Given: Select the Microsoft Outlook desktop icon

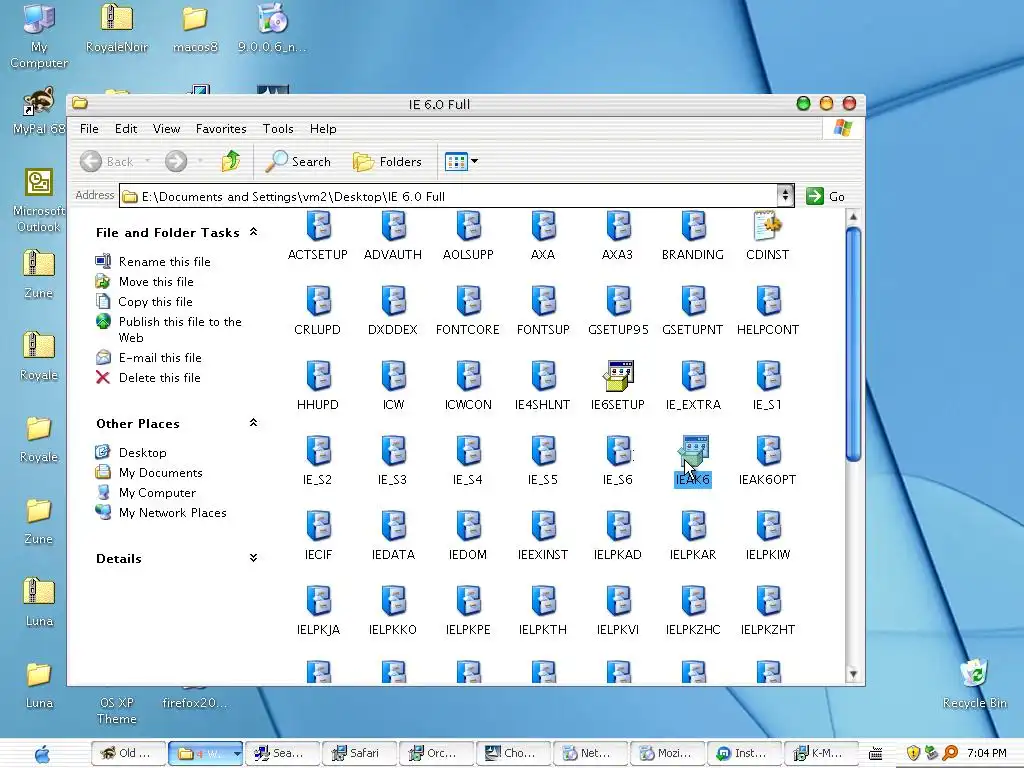Looking at the screenshot, I should (39, 200).
